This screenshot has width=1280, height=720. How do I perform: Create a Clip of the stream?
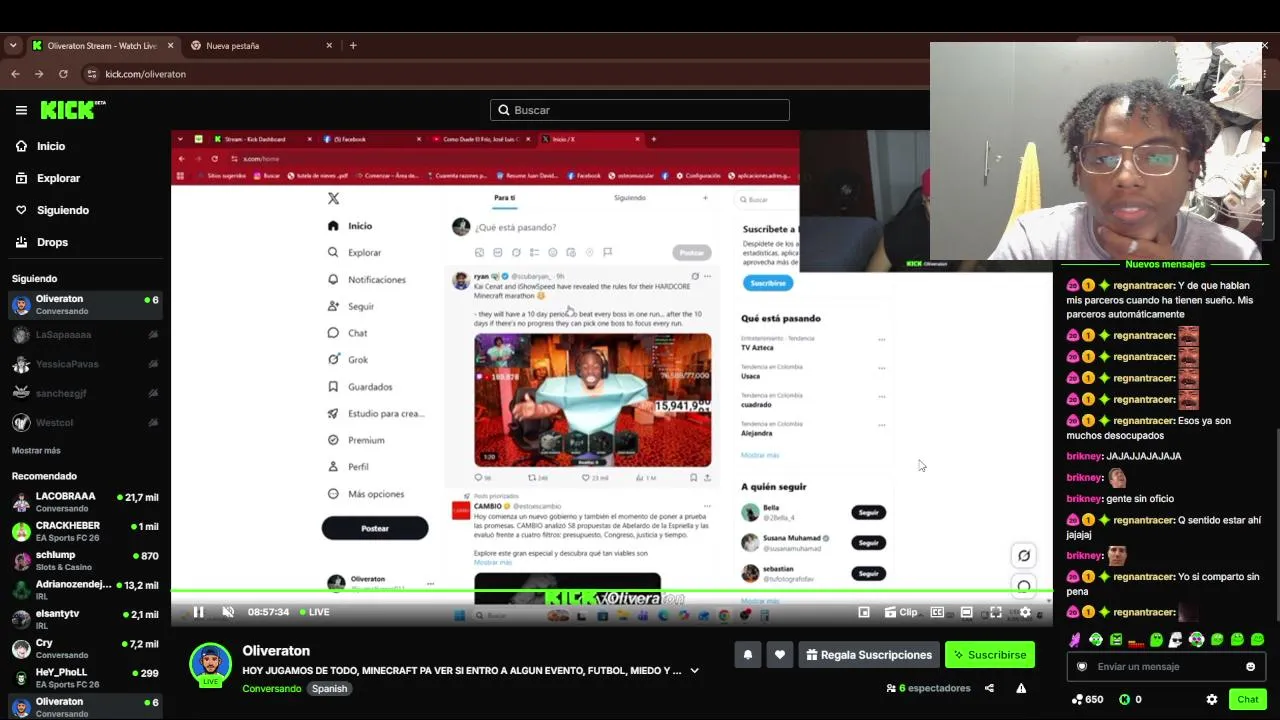point(901,612)
